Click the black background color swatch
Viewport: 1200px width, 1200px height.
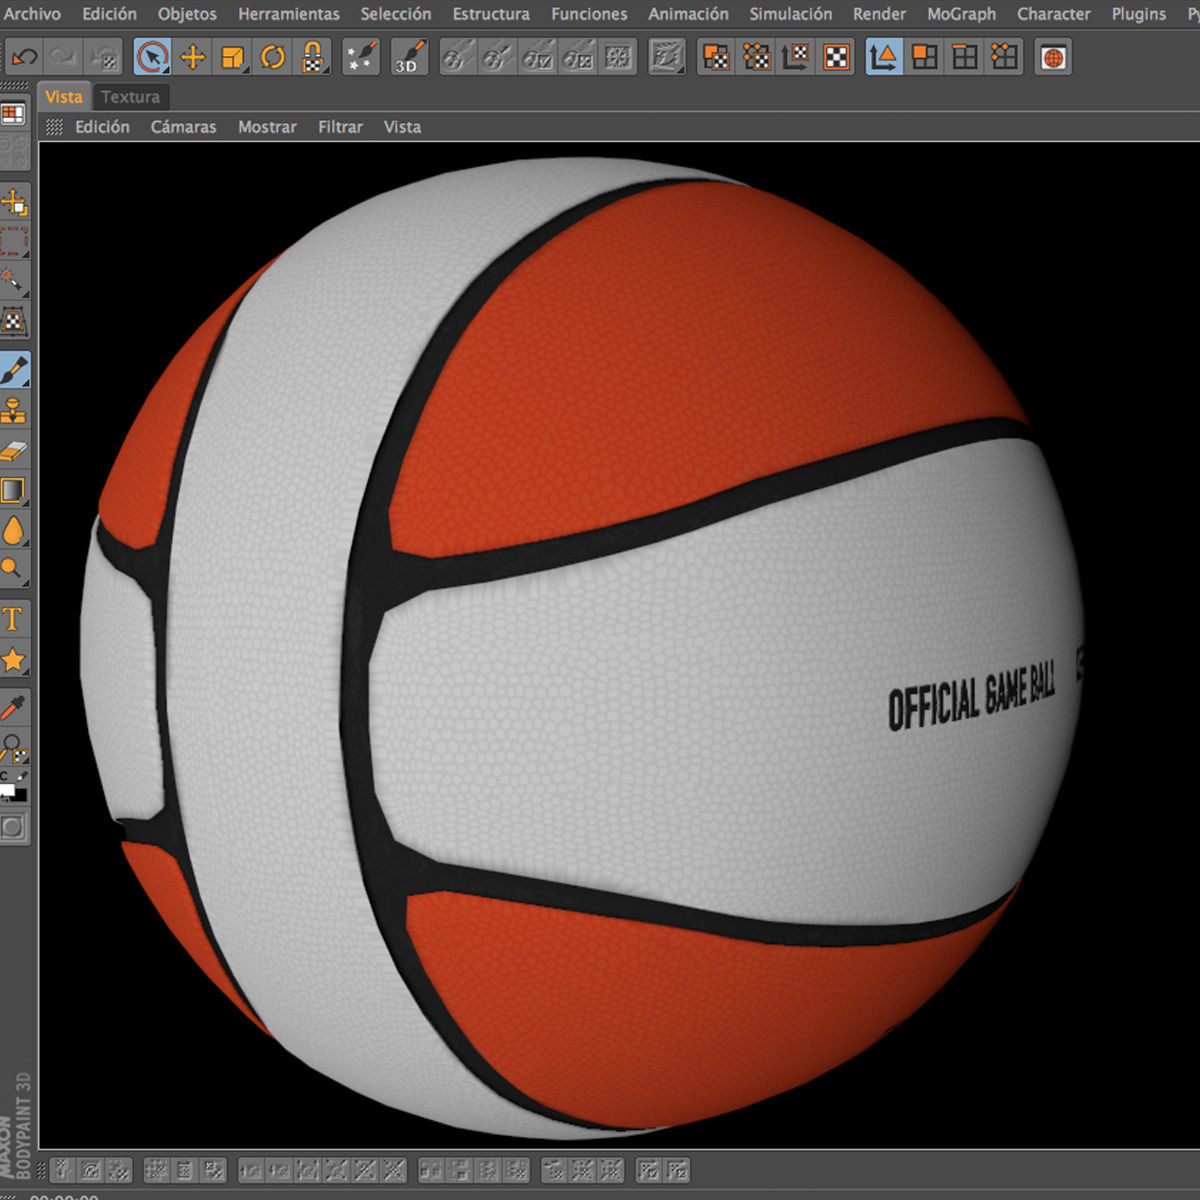tap(21, 796)
